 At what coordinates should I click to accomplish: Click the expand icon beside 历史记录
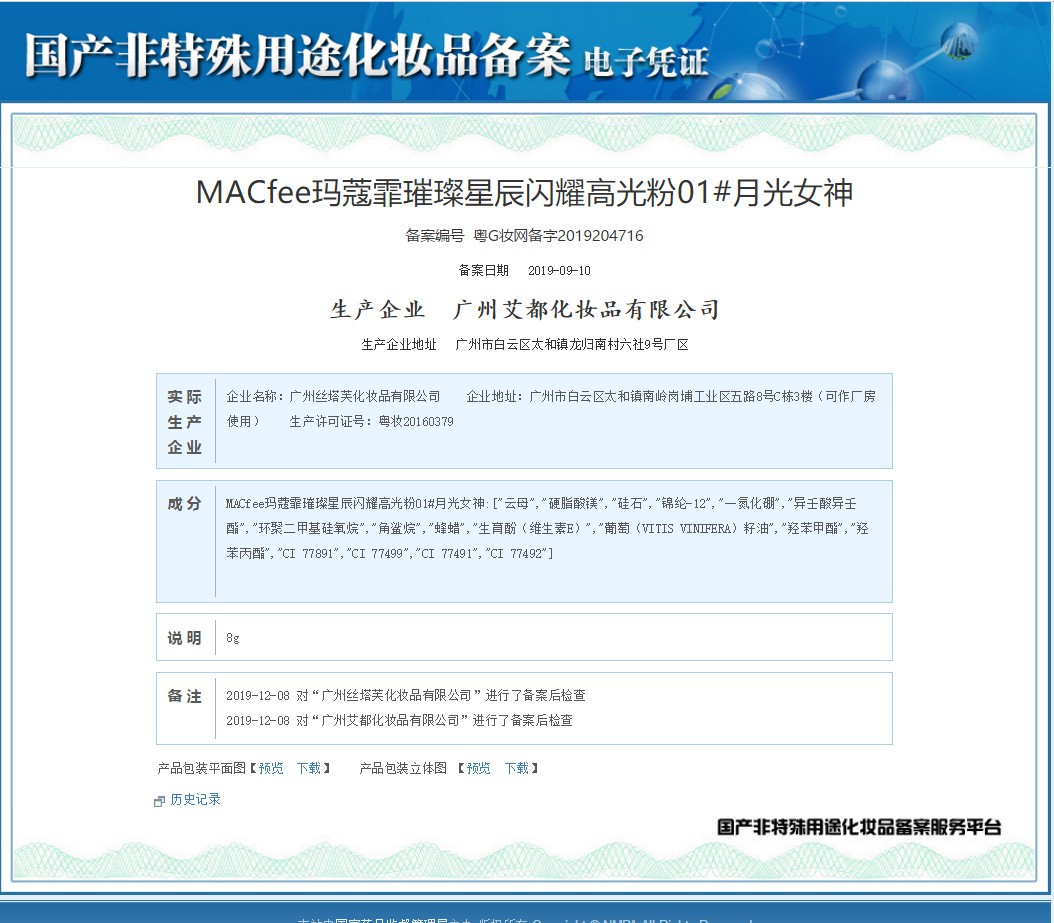[159, 801]
